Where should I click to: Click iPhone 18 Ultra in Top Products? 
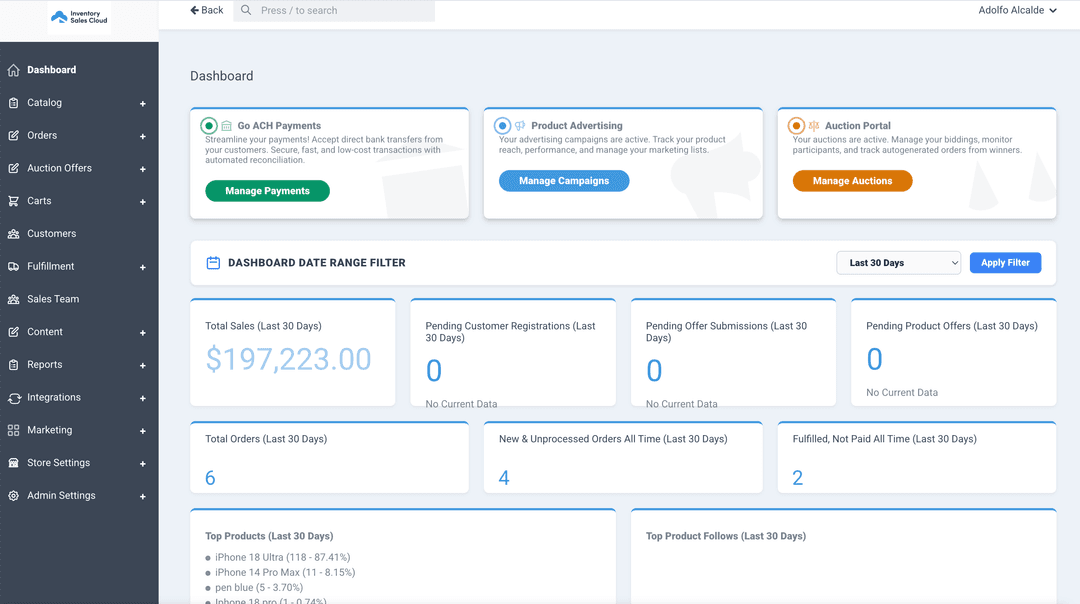282,557
